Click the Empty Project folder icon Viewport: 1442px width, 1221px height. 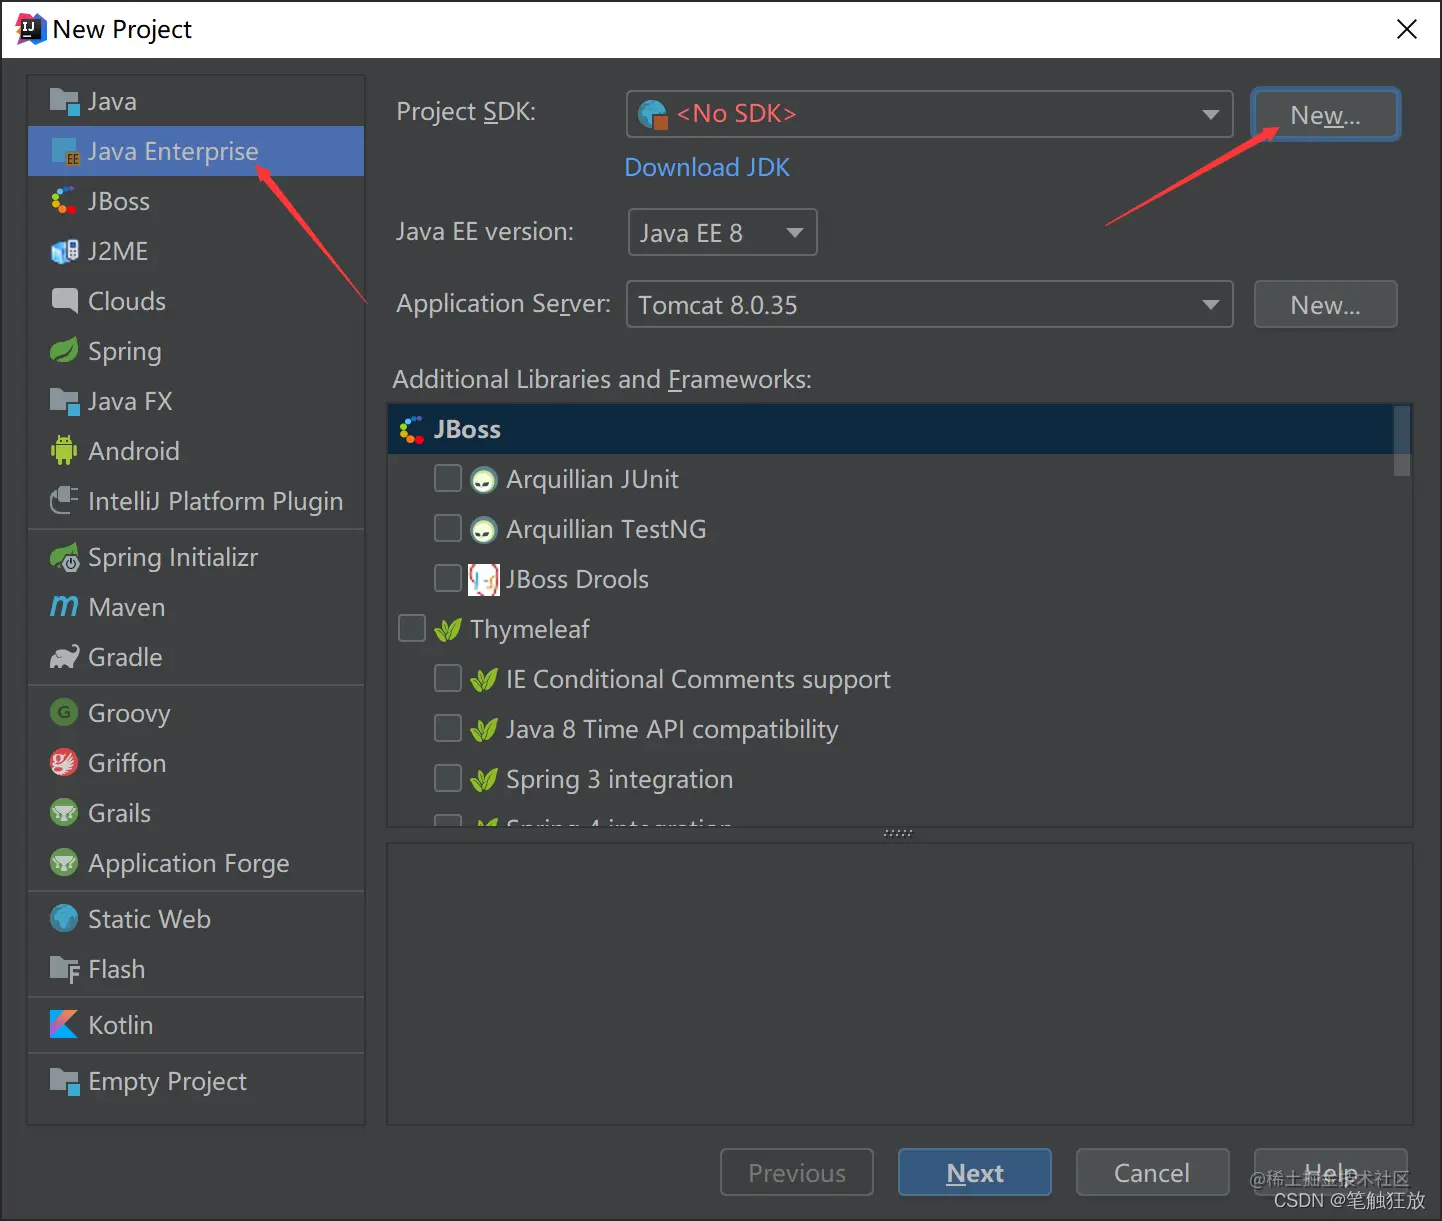coord(64,1081)
